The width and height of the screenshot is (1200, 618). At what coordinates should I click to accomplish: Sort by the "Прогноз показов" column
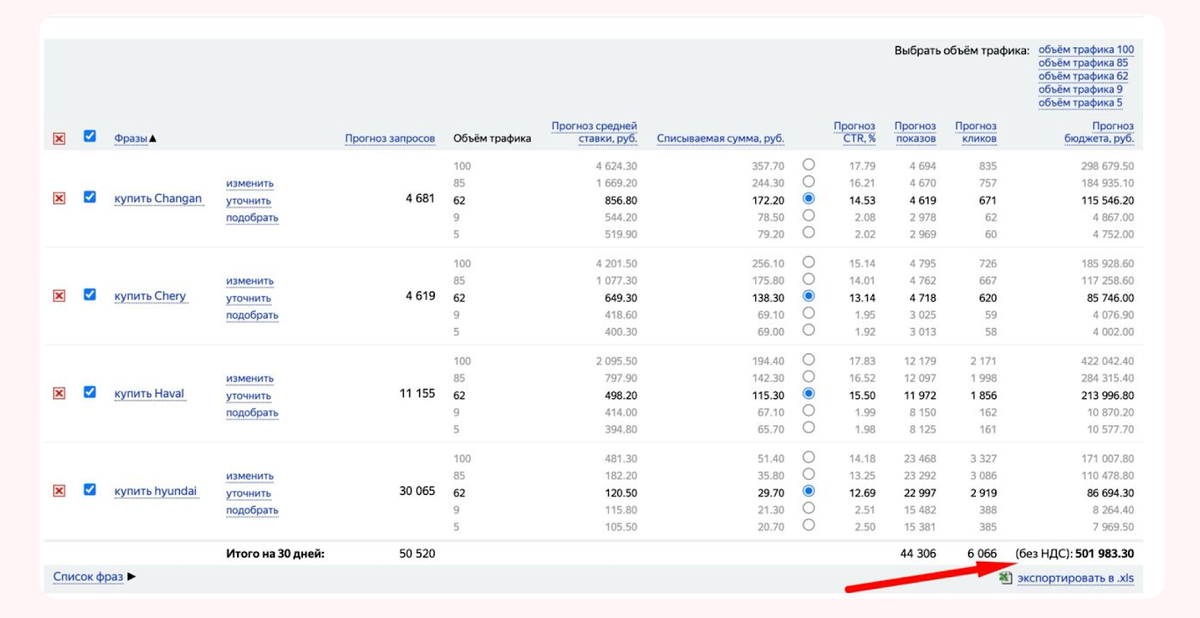915,132
